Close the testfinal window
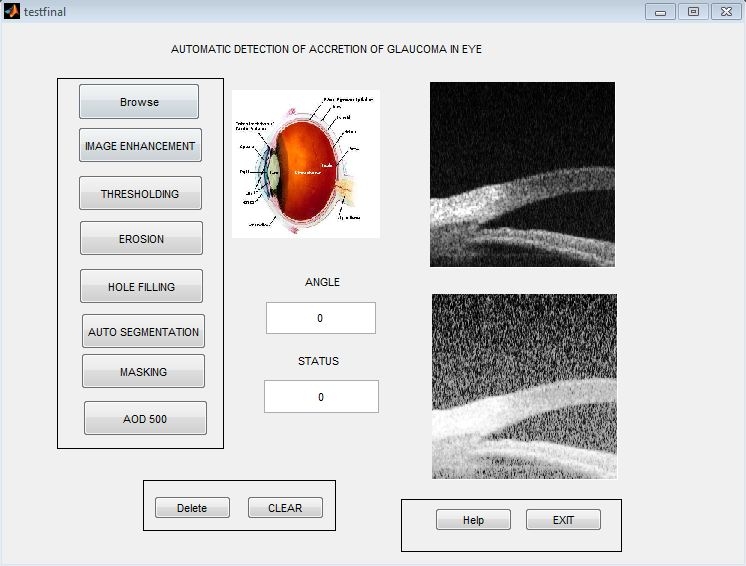The image size is (746, 566). coord(726,11)
